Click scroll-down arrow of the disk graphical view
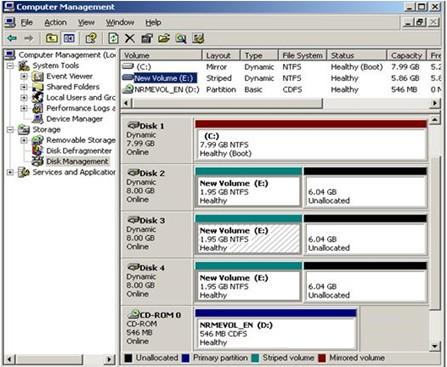 [435, 346]
